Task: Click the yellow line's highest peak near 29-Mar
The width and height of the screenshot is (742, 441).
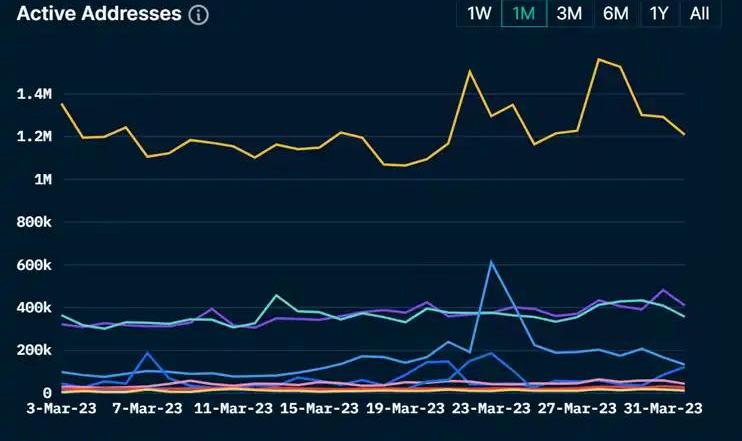Action: (598, 59)
